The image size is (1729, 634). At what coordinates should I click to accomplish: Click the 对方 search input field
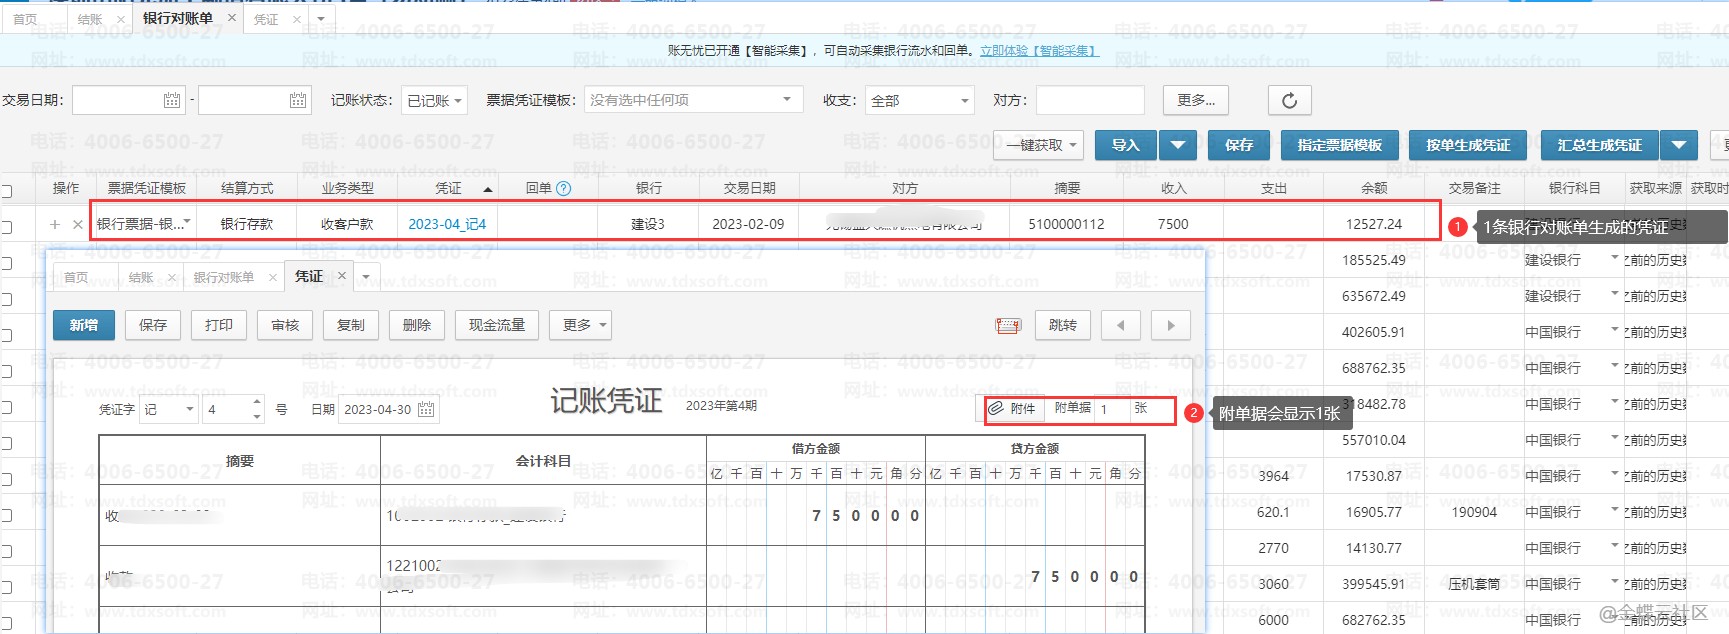[x=1090, y=100]
